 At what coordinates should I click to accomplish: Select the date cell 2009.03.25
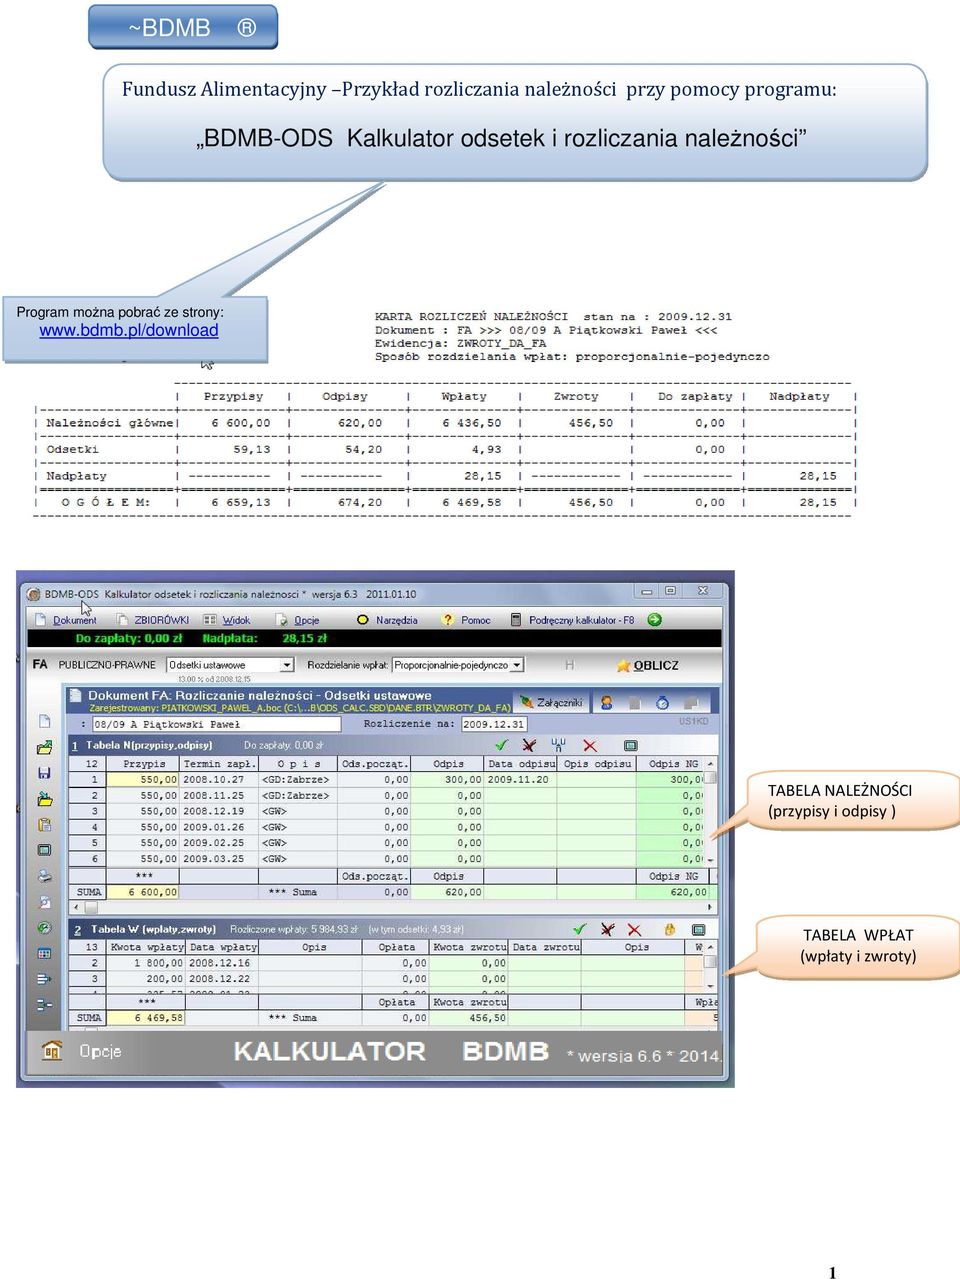(x=219, y=859)
